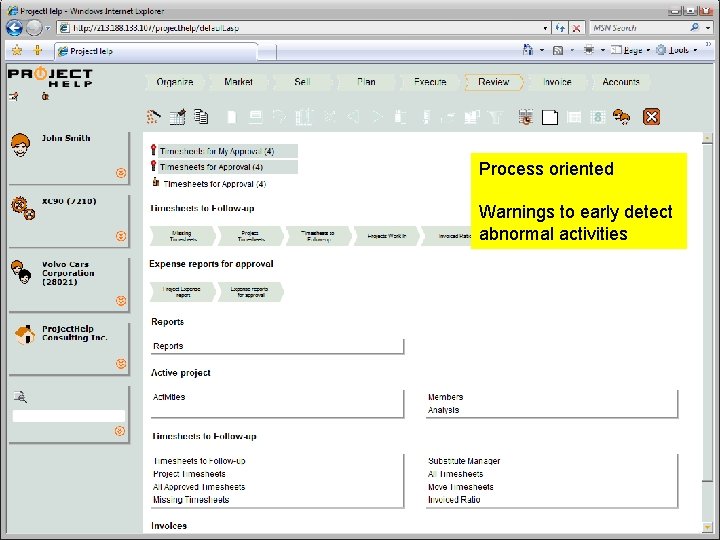Click the first wand toolbar icon
720x540 pixels.
[153, 117]
